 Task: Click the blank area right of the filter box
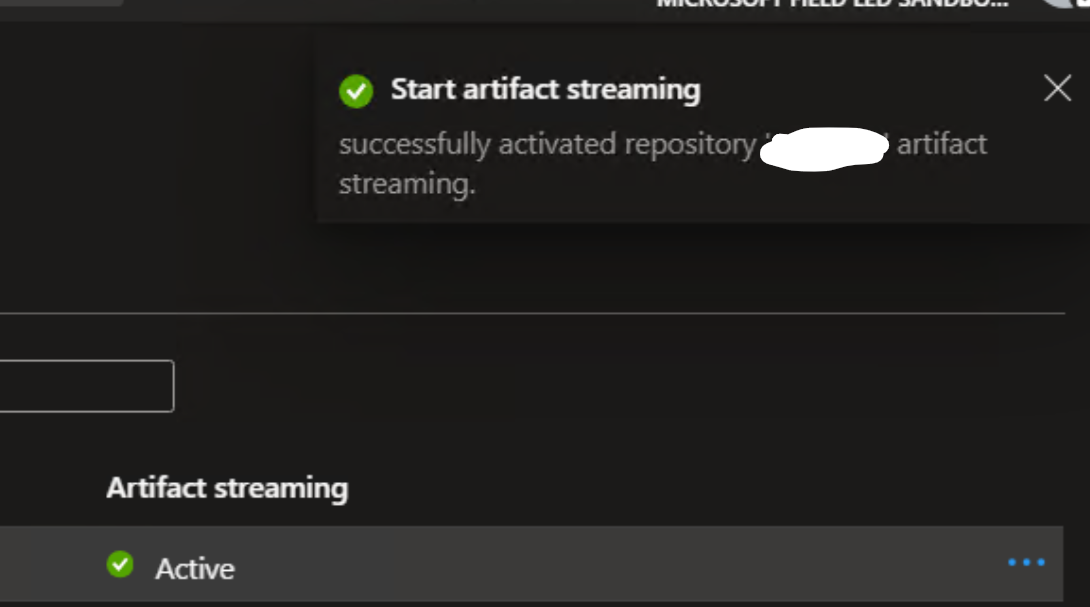click(x=600, y=386)
